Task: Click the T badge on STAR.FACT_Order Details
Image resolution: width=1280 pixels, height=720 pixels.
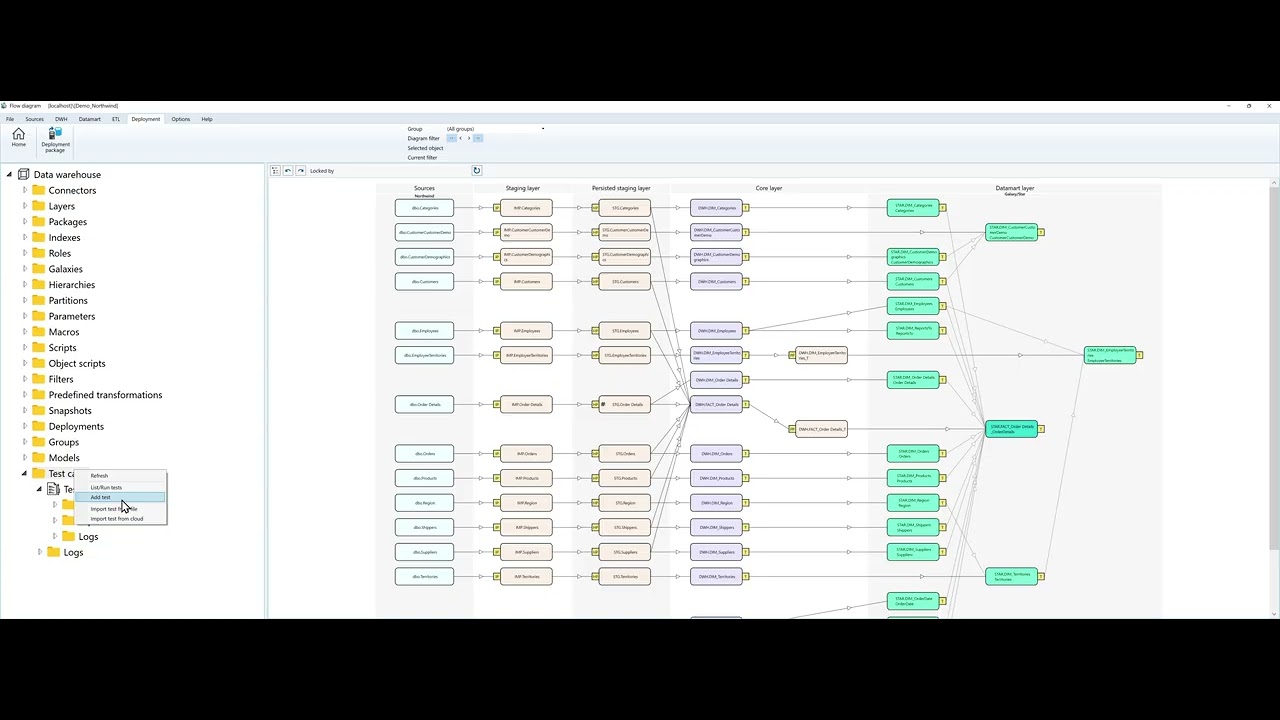Action: tap(1041, 429)
